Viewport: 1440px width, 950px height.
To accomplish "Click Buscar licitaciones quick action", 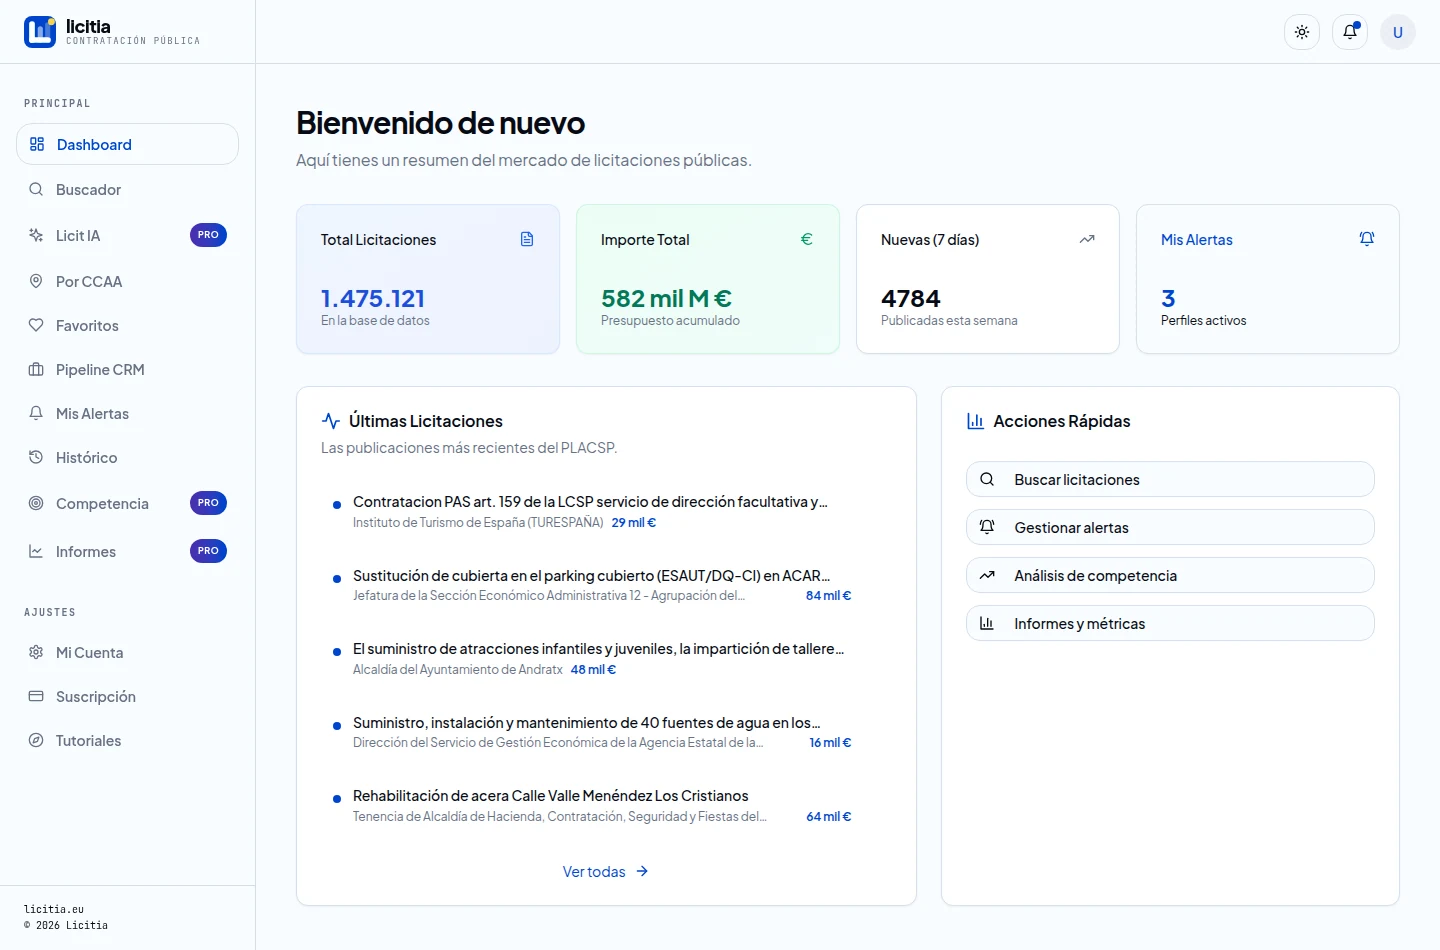I will pyautogui.click(x=1170, y=479).
